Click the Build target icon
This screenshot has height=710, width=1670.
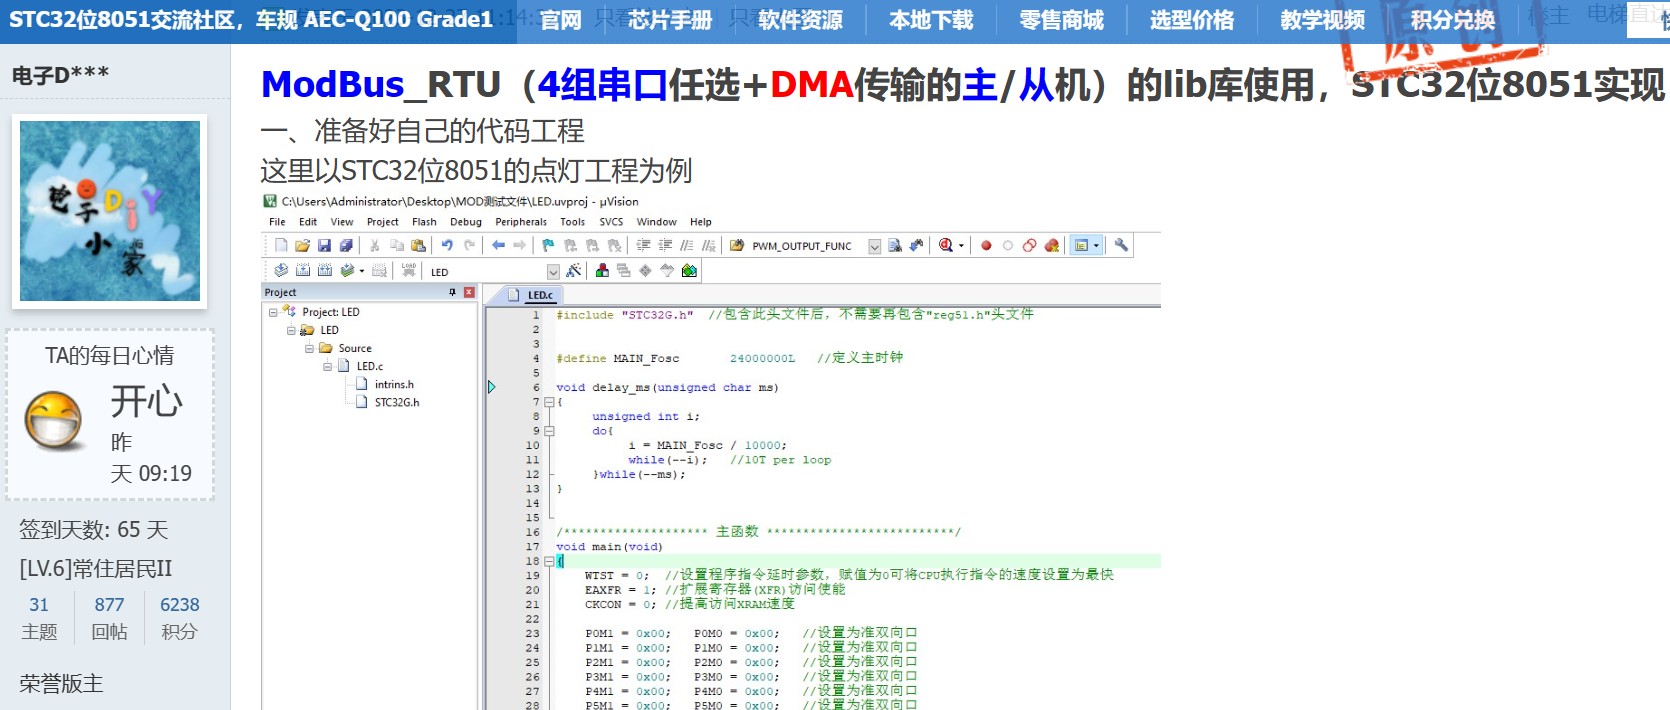click(303, 270)
